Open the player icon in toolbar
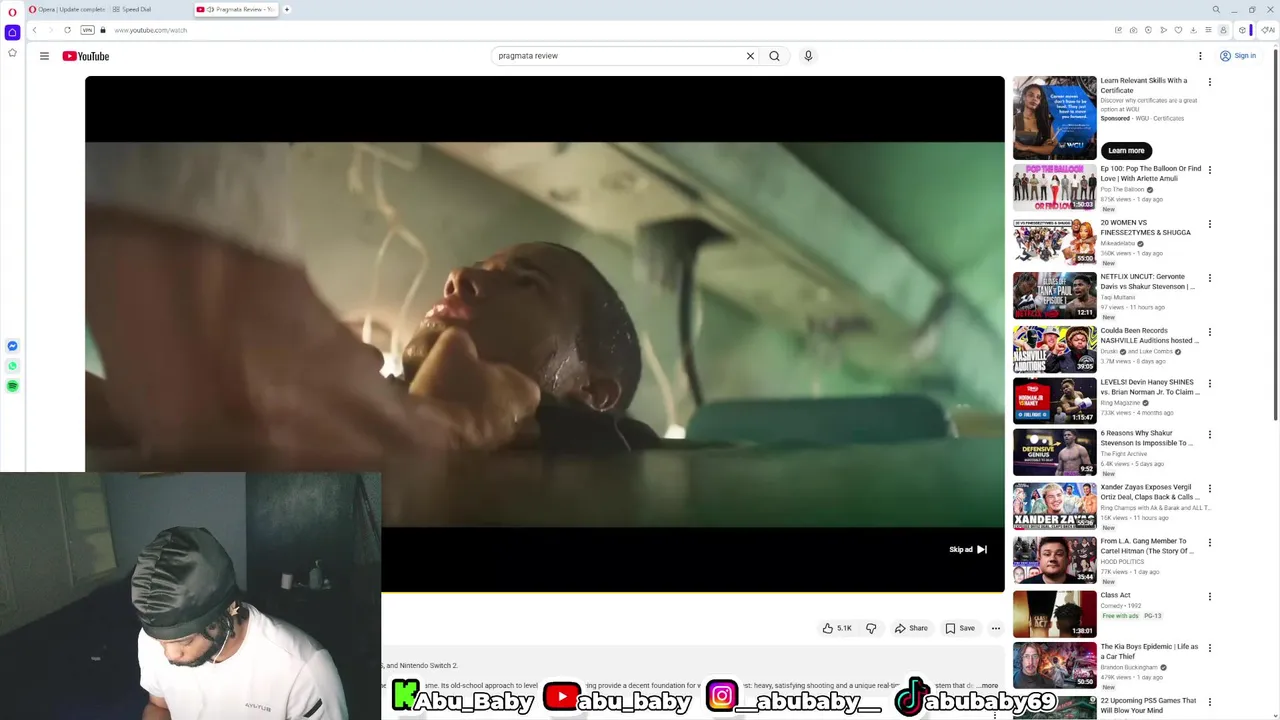 1148,30
